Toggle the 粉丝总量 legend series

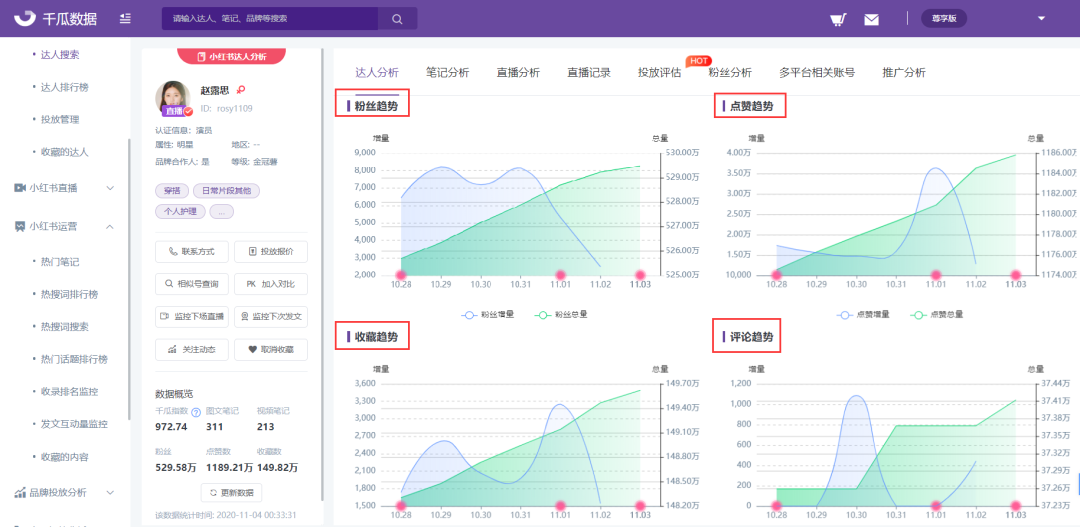561,315
